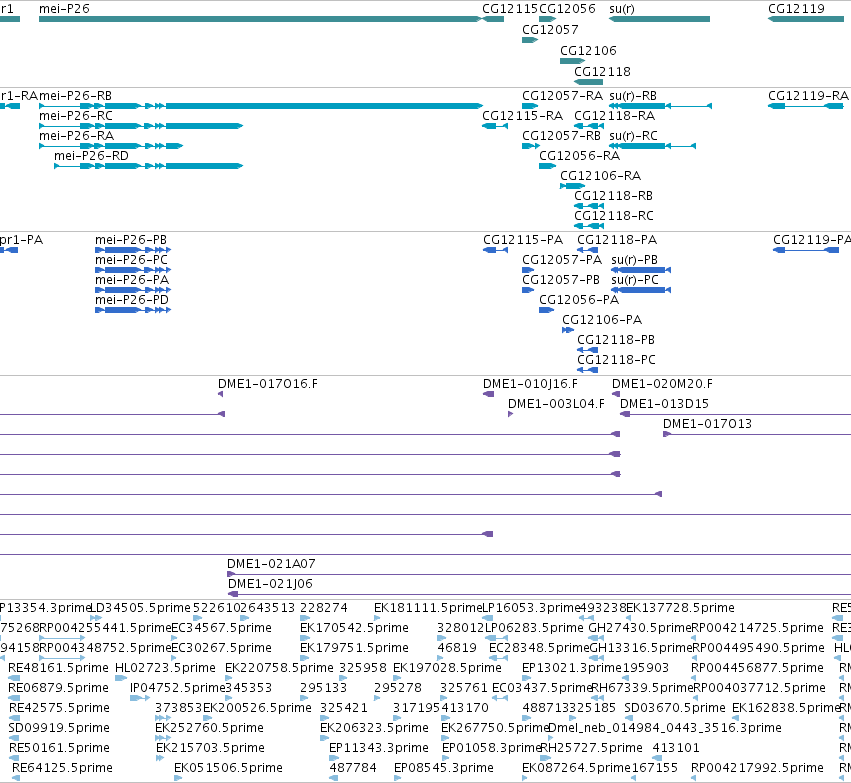Click EST EK252760.5prime
Image resolution: width=851 pixels, height=783 pixels.
(209, 728)
